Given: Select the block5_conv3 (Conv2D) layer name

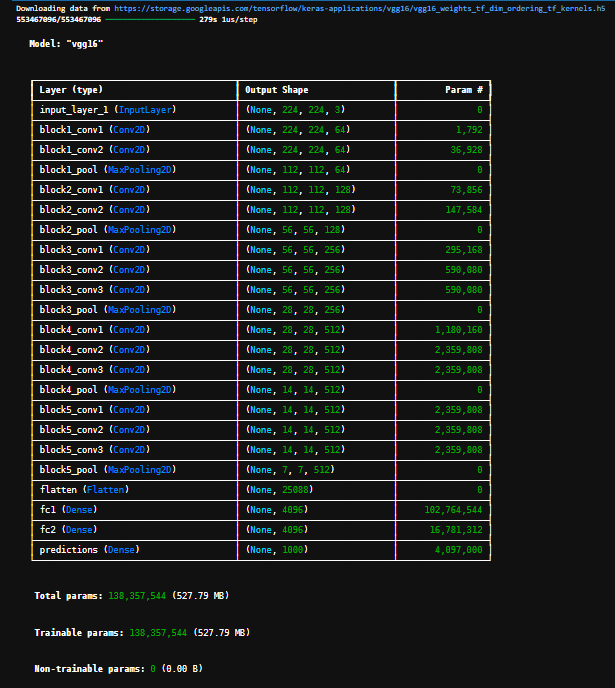Looking at the screenshot, I should coord(95,450).
